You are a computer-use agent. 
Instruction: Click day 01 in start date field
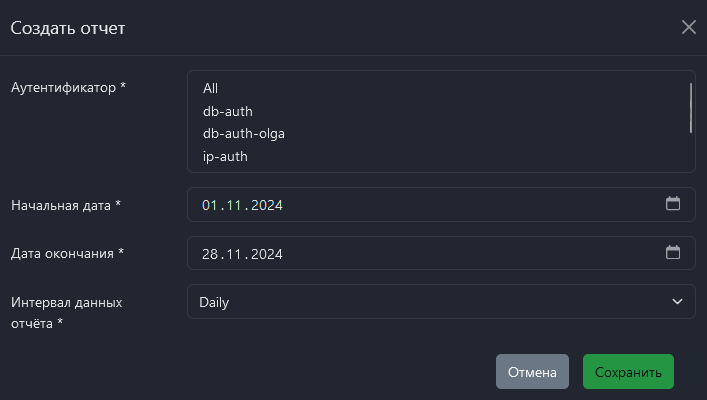(x=210, y=205)
